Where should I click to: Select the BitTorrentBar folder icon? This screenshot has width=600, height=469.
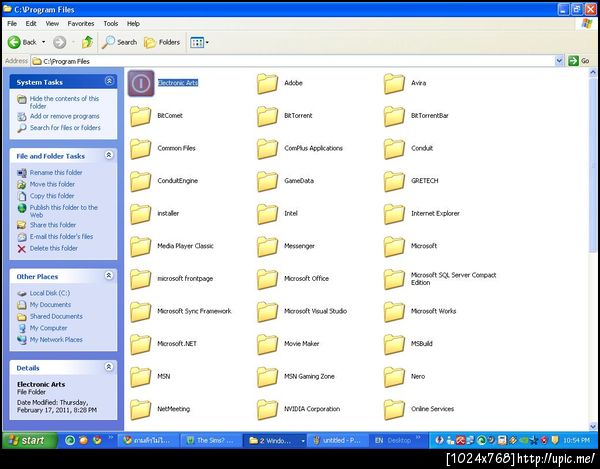tap(394, 116)
